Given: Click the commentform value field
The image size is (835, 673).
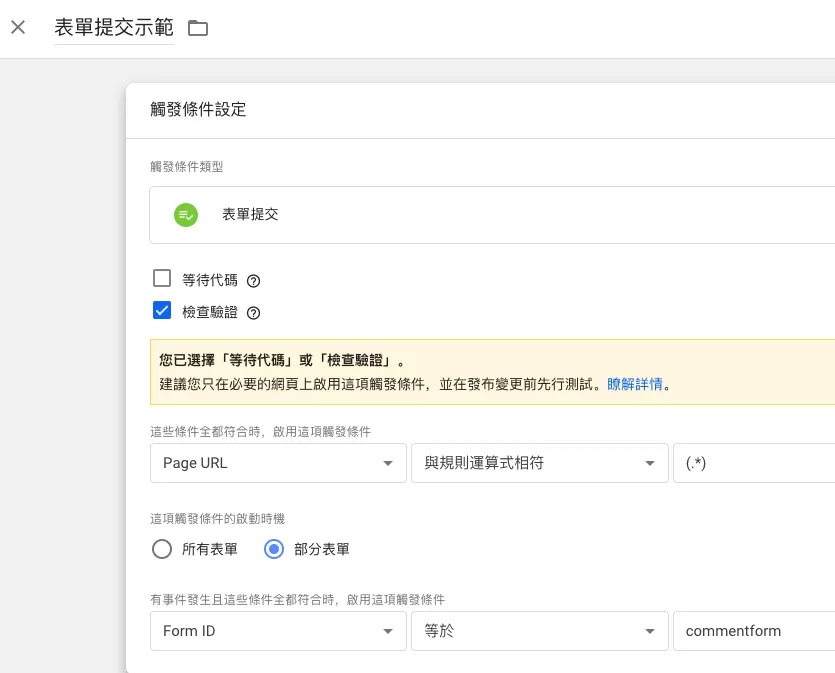Looking at the screenshot, I should [754, 631].
